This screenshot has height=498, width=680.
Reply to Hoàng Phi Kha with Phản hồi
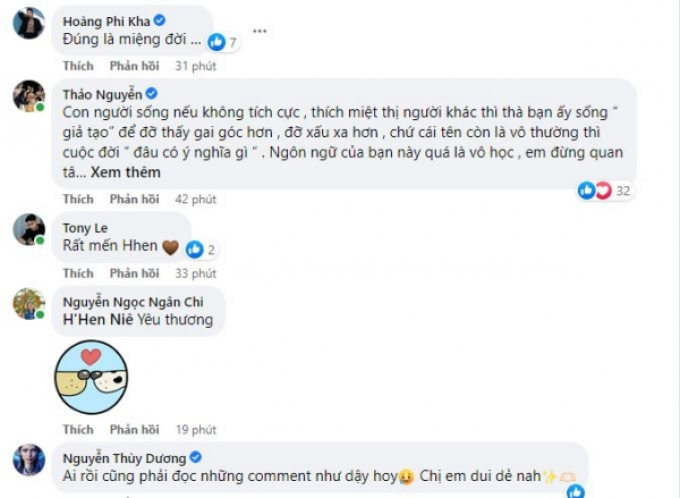click(134, 66)
